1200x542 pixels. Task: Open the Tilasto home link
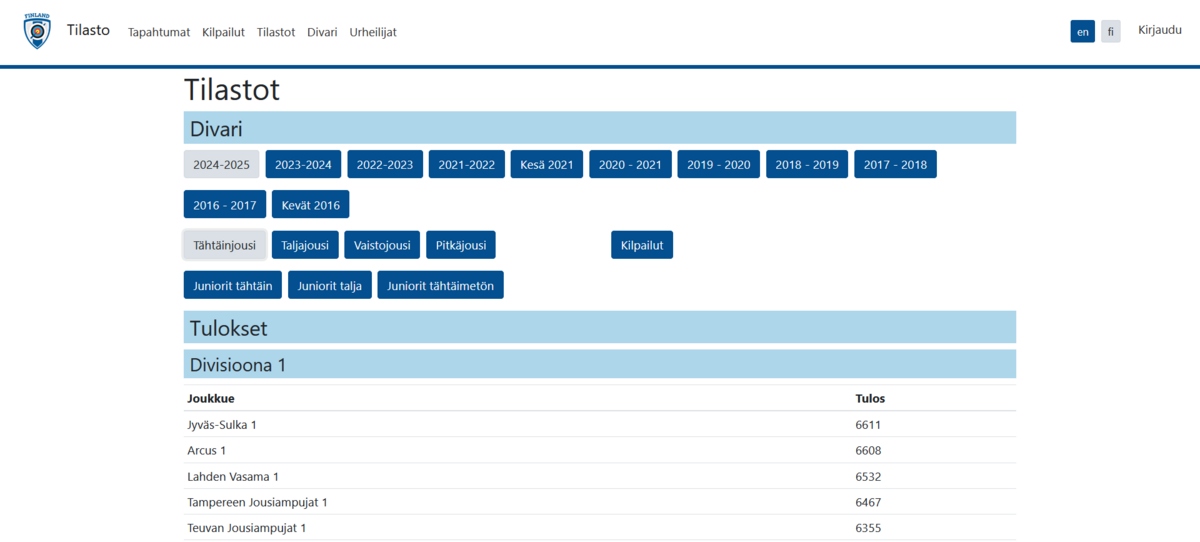click(x=88, y=31)
